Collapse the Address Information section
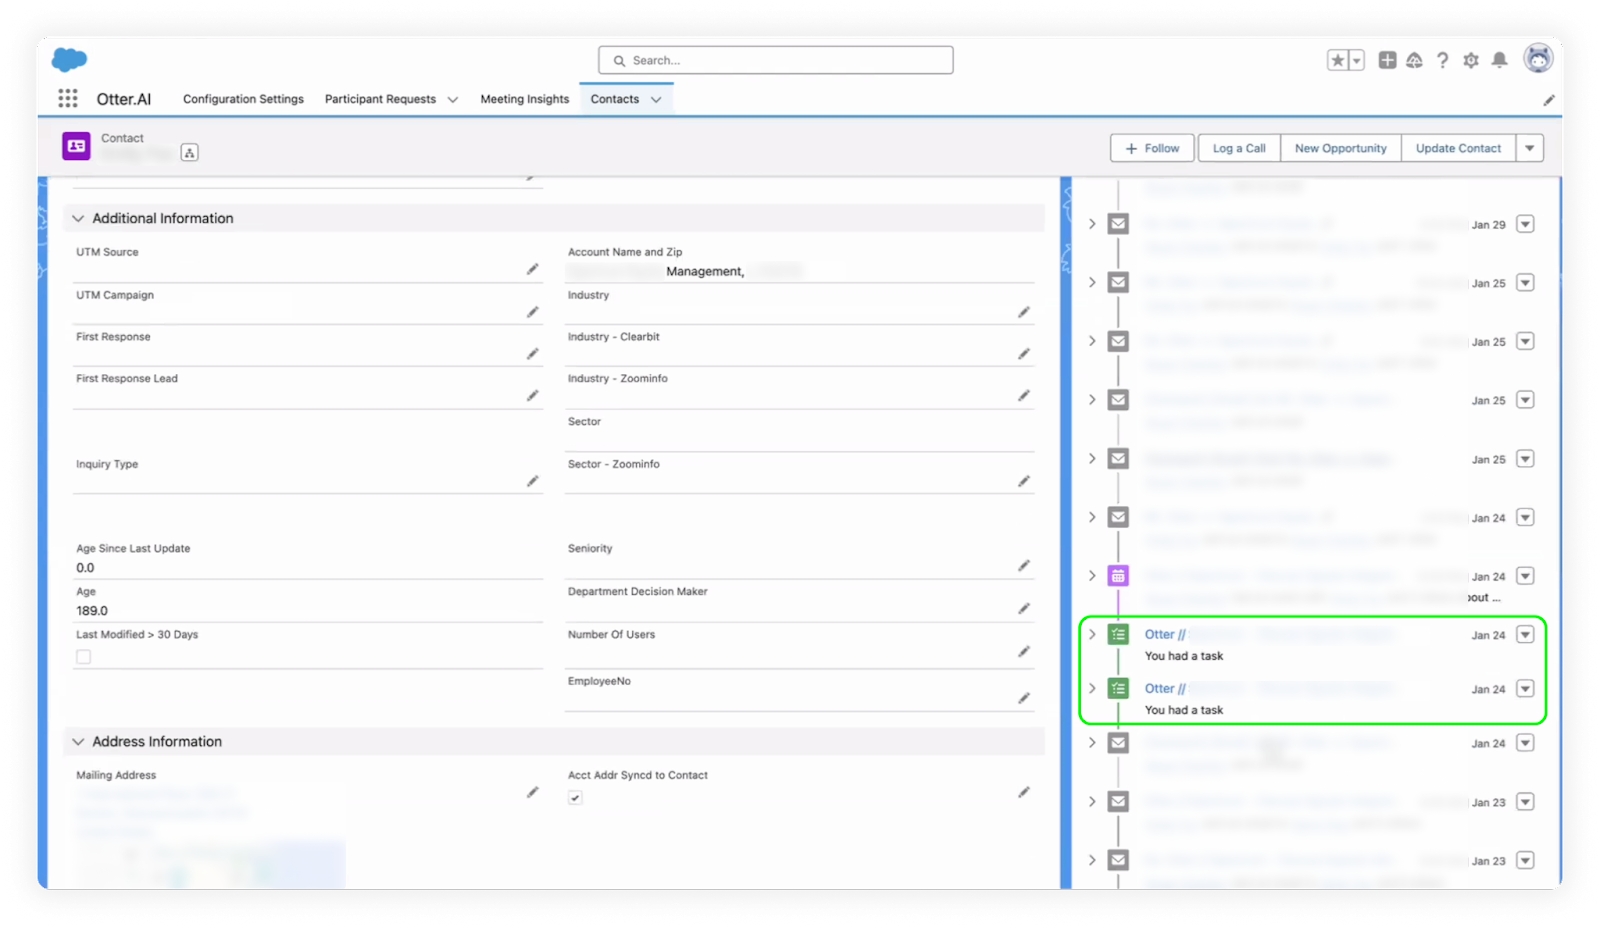 [x=78, y=742]
